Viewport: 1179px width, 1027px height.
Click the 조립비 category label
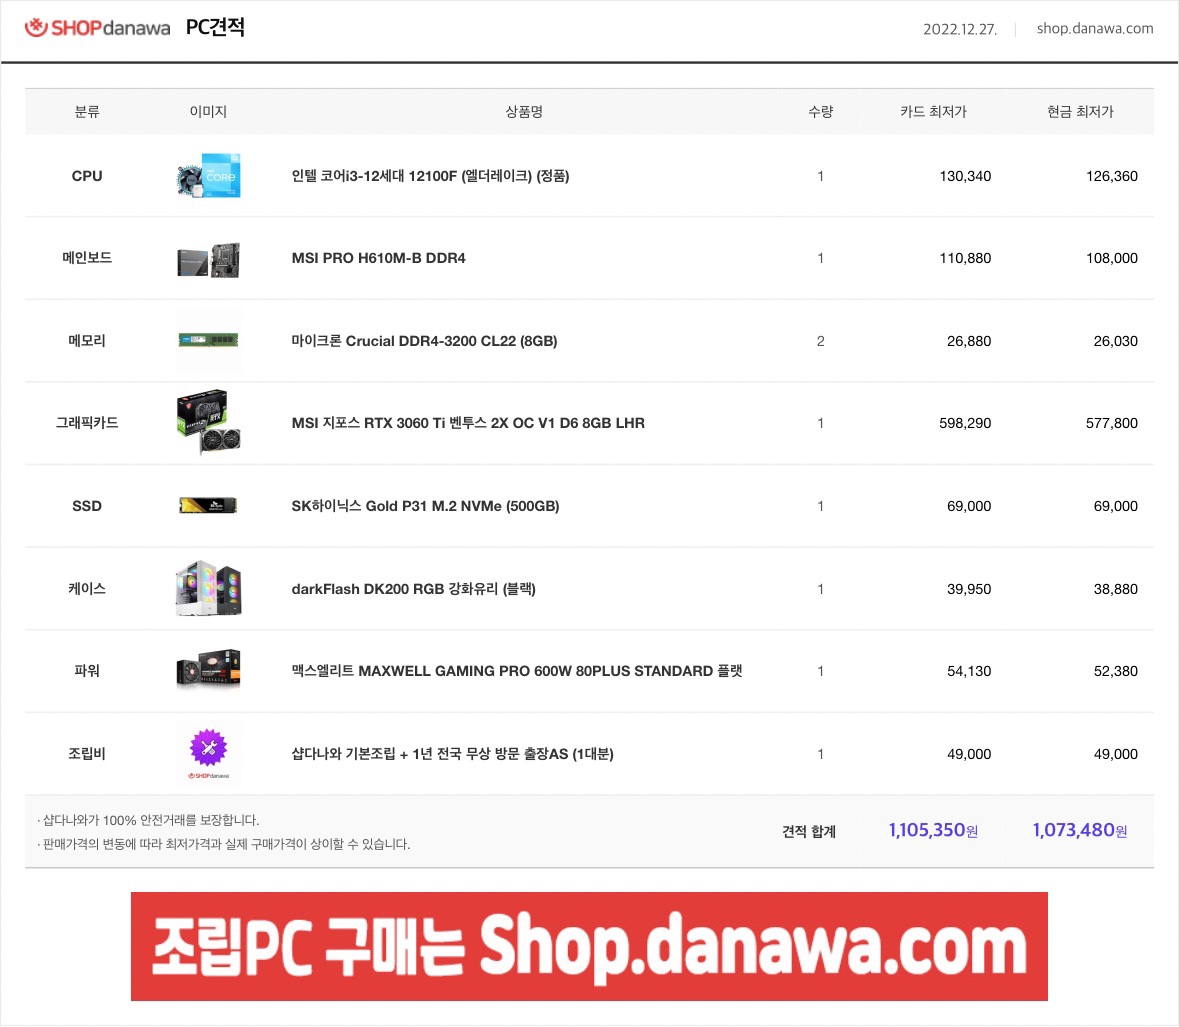(87, 753)
